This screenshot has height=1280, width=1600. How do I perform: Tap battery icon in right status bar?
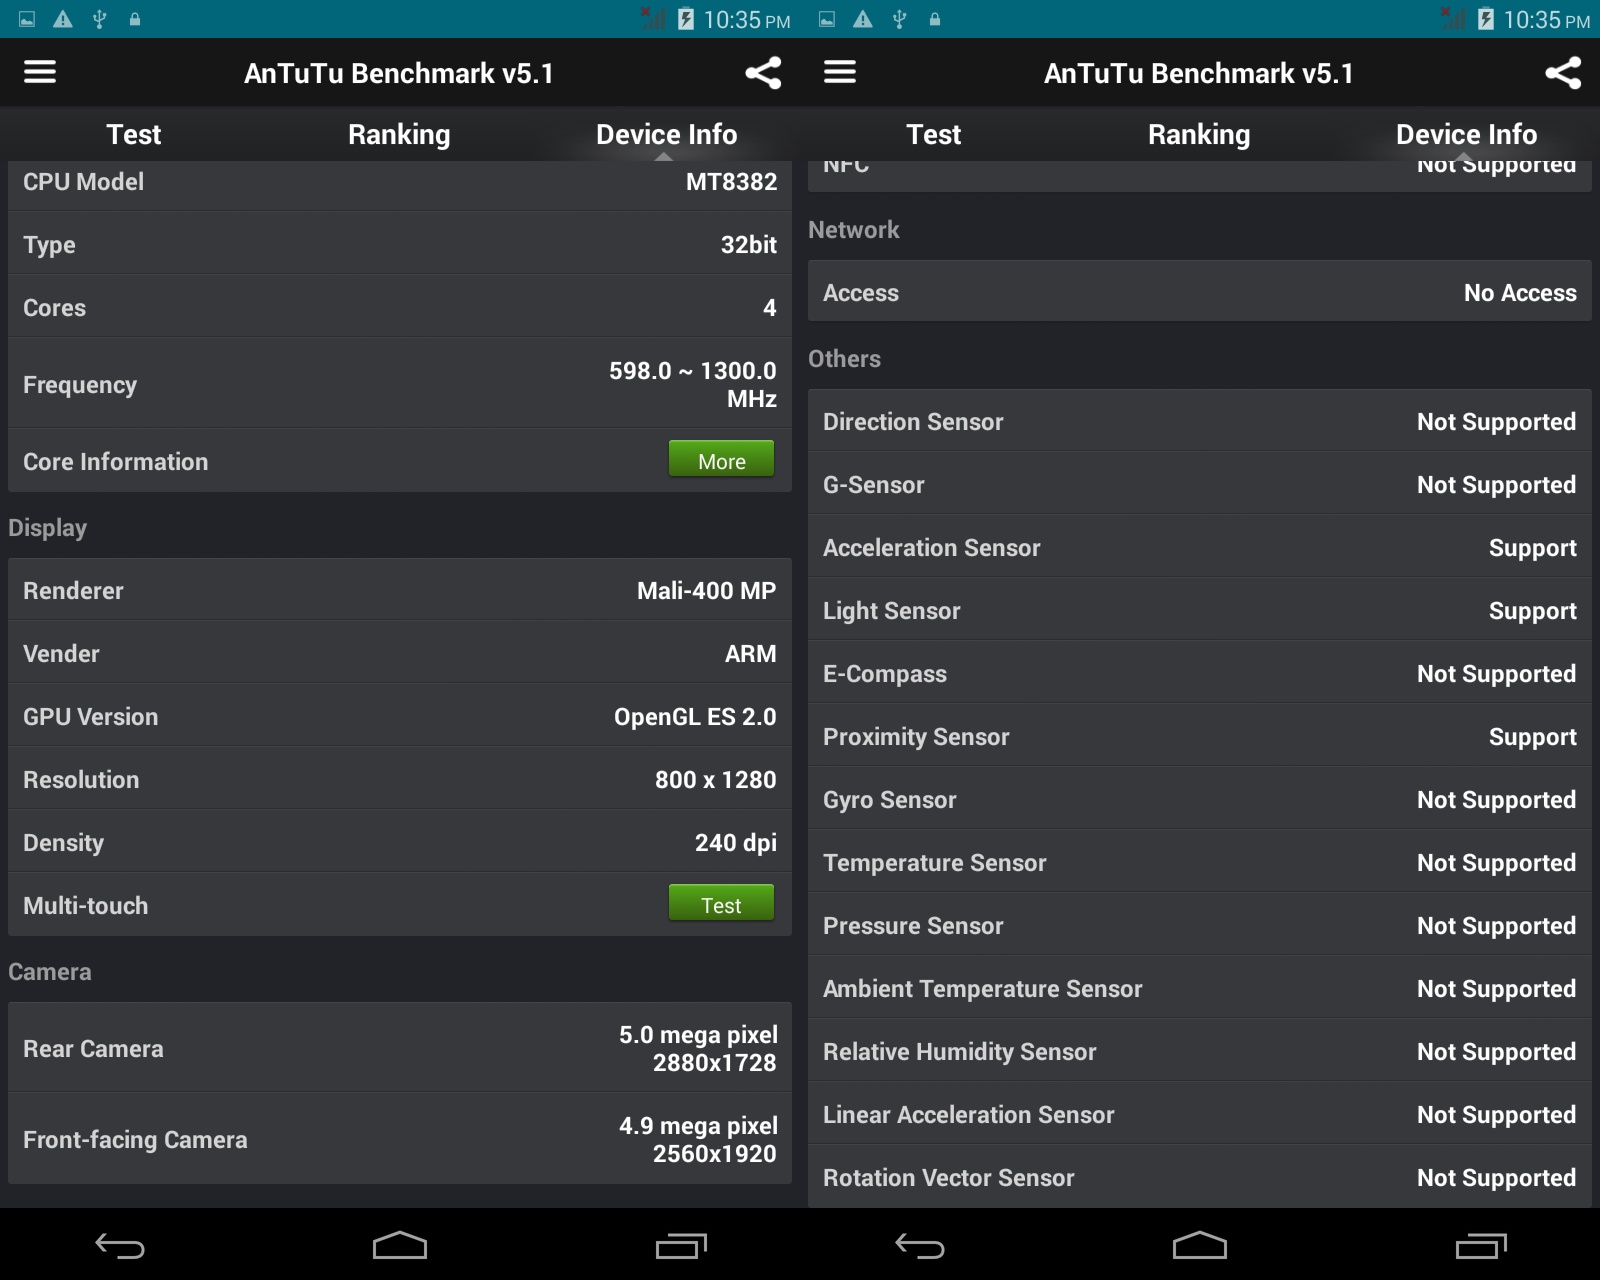click(1486, 19)
